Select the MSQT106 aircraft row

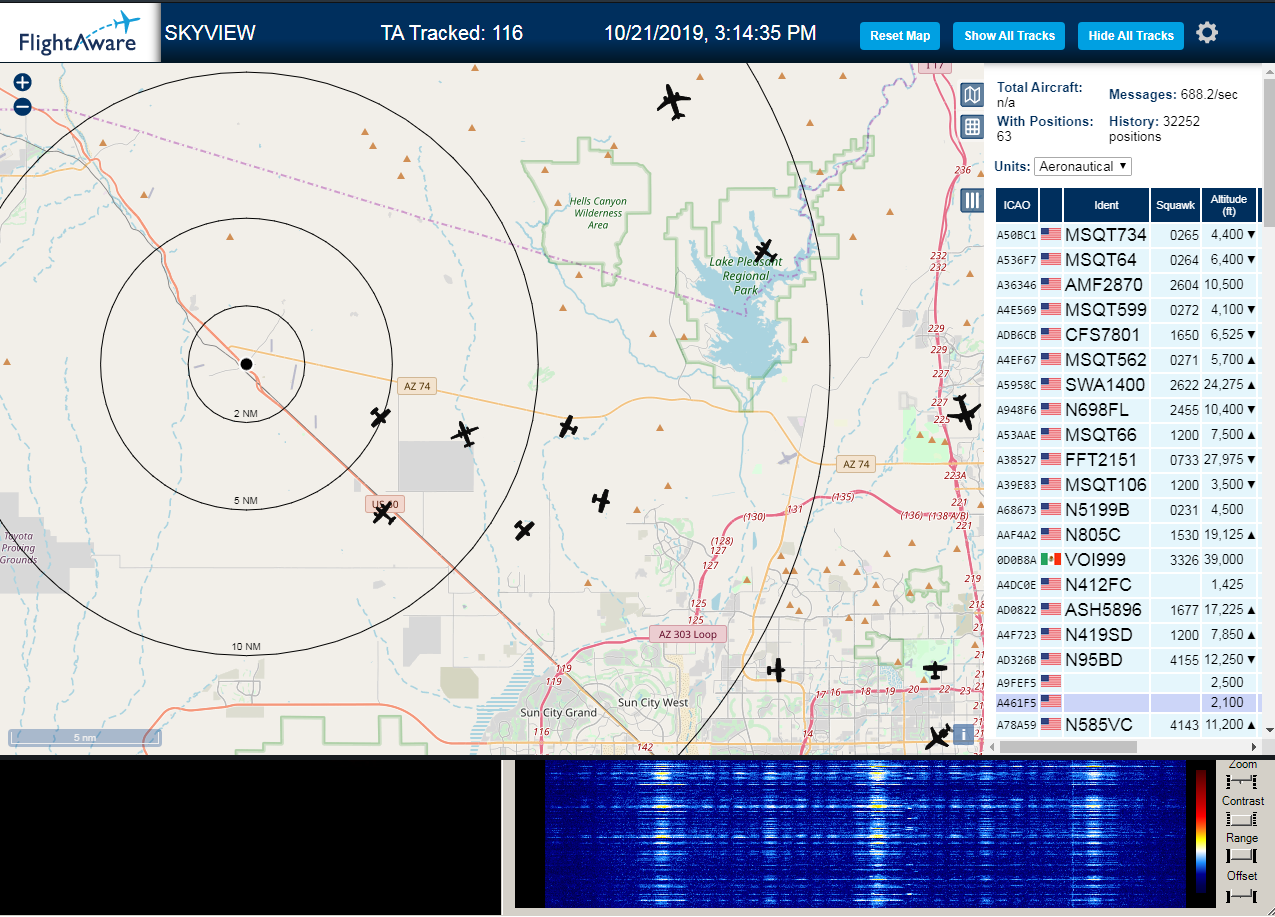pyautogui.click(x=1128, y=485)
